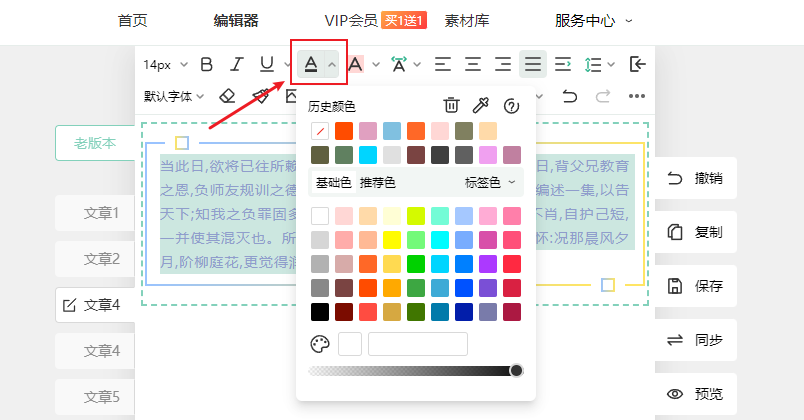Viewport: 804px width, 420px height.
Task: Open 文章5 in the sidebar
Action: [x=95, y=397]
